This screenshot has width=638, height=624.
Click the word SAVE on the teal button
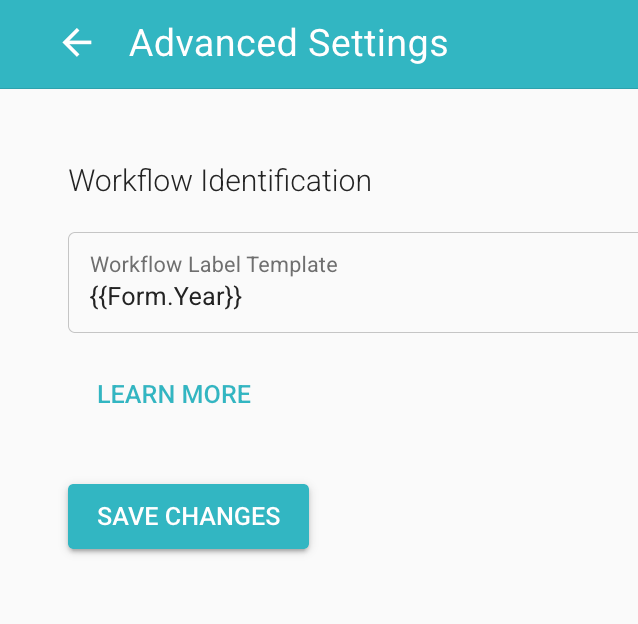click(x=128, y=516)
